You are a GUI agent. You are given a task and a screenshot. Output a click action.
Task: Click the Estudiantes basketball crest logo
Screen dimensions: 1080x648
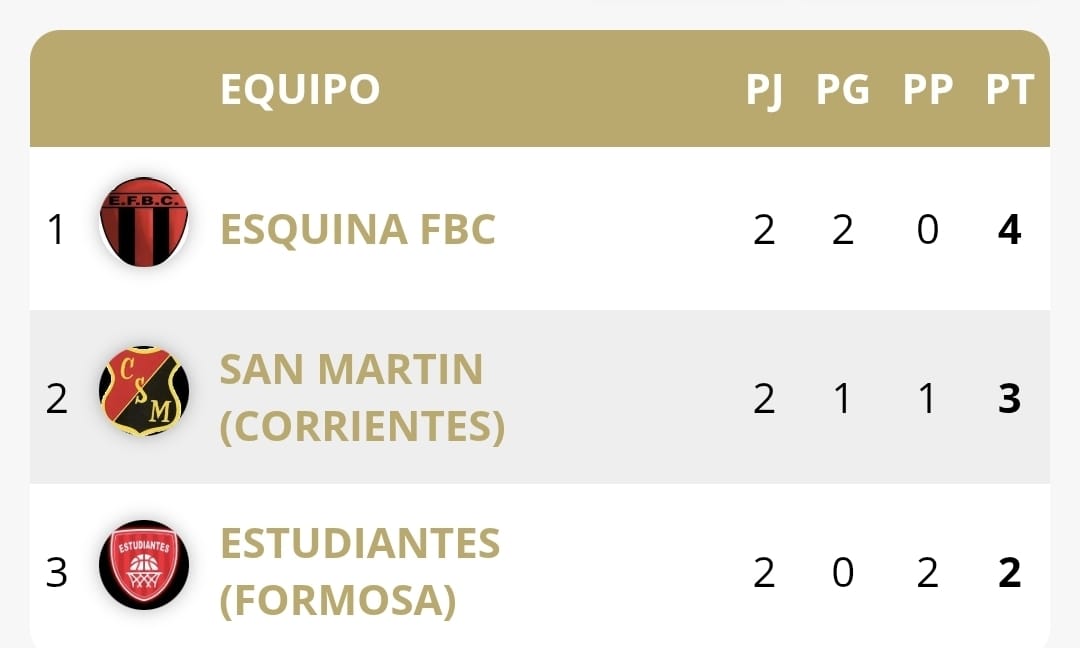[x=144, y=565]
